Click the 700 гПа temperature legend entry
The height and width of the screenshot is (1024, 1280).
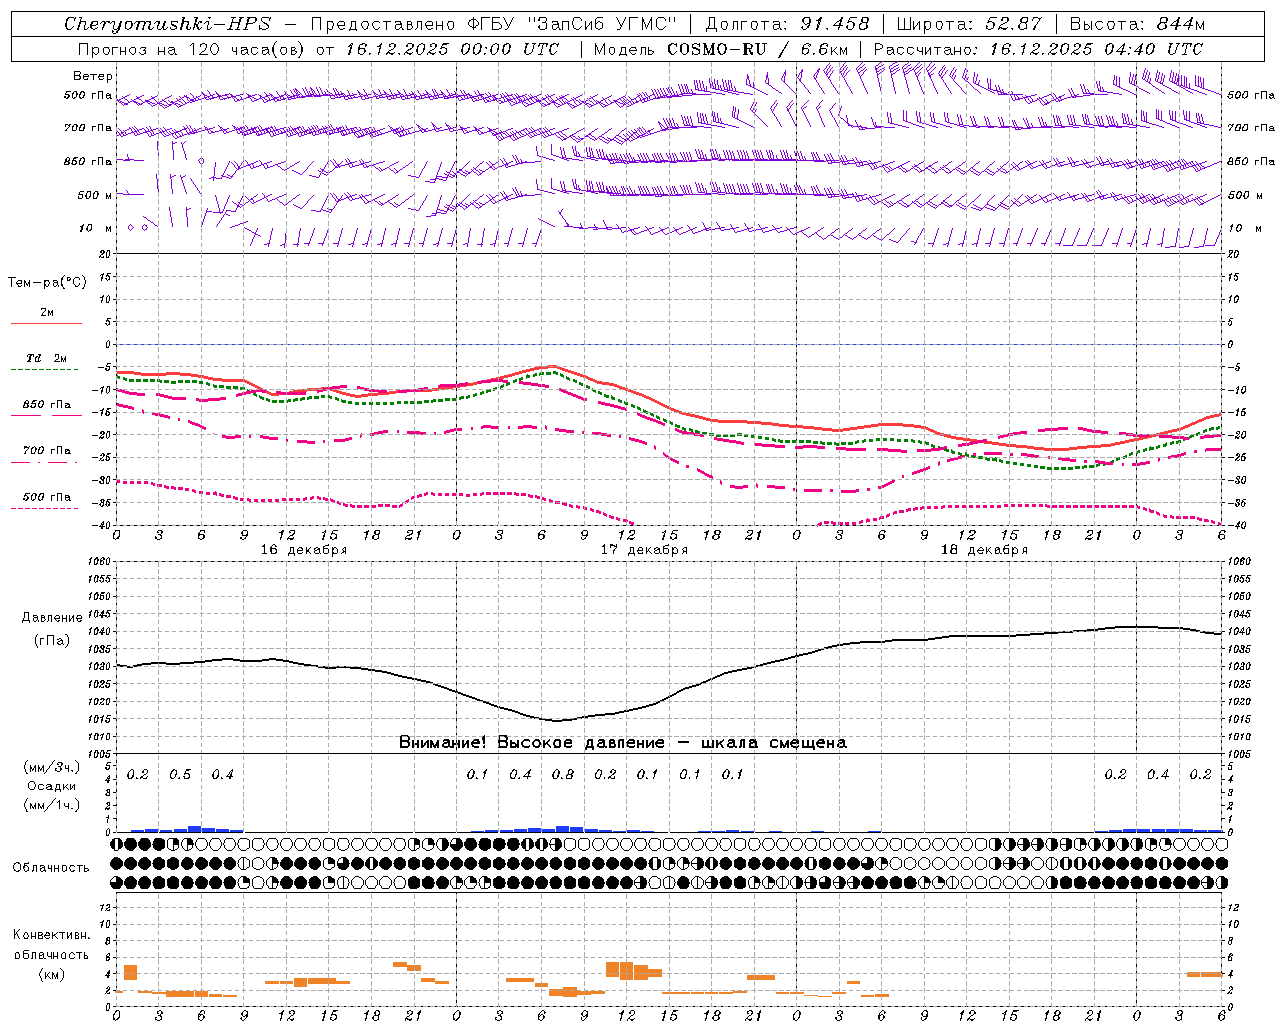pyautogui.click(x=47, y=451)
